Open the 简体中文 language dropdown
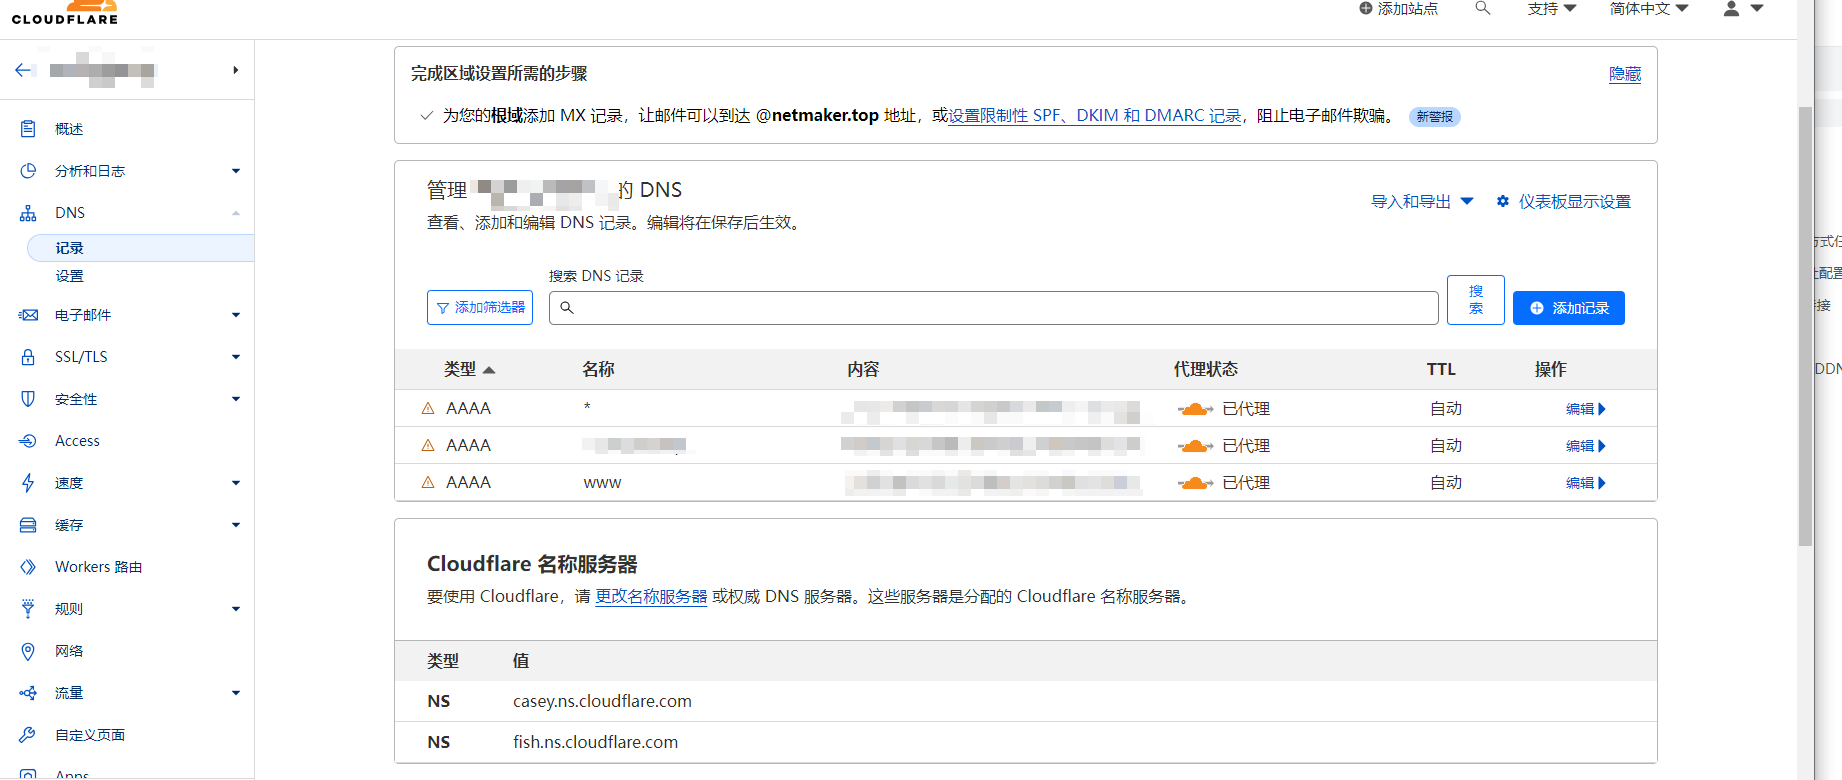This screenshot has height=780, width=1842. click(x=1649, y=8)
